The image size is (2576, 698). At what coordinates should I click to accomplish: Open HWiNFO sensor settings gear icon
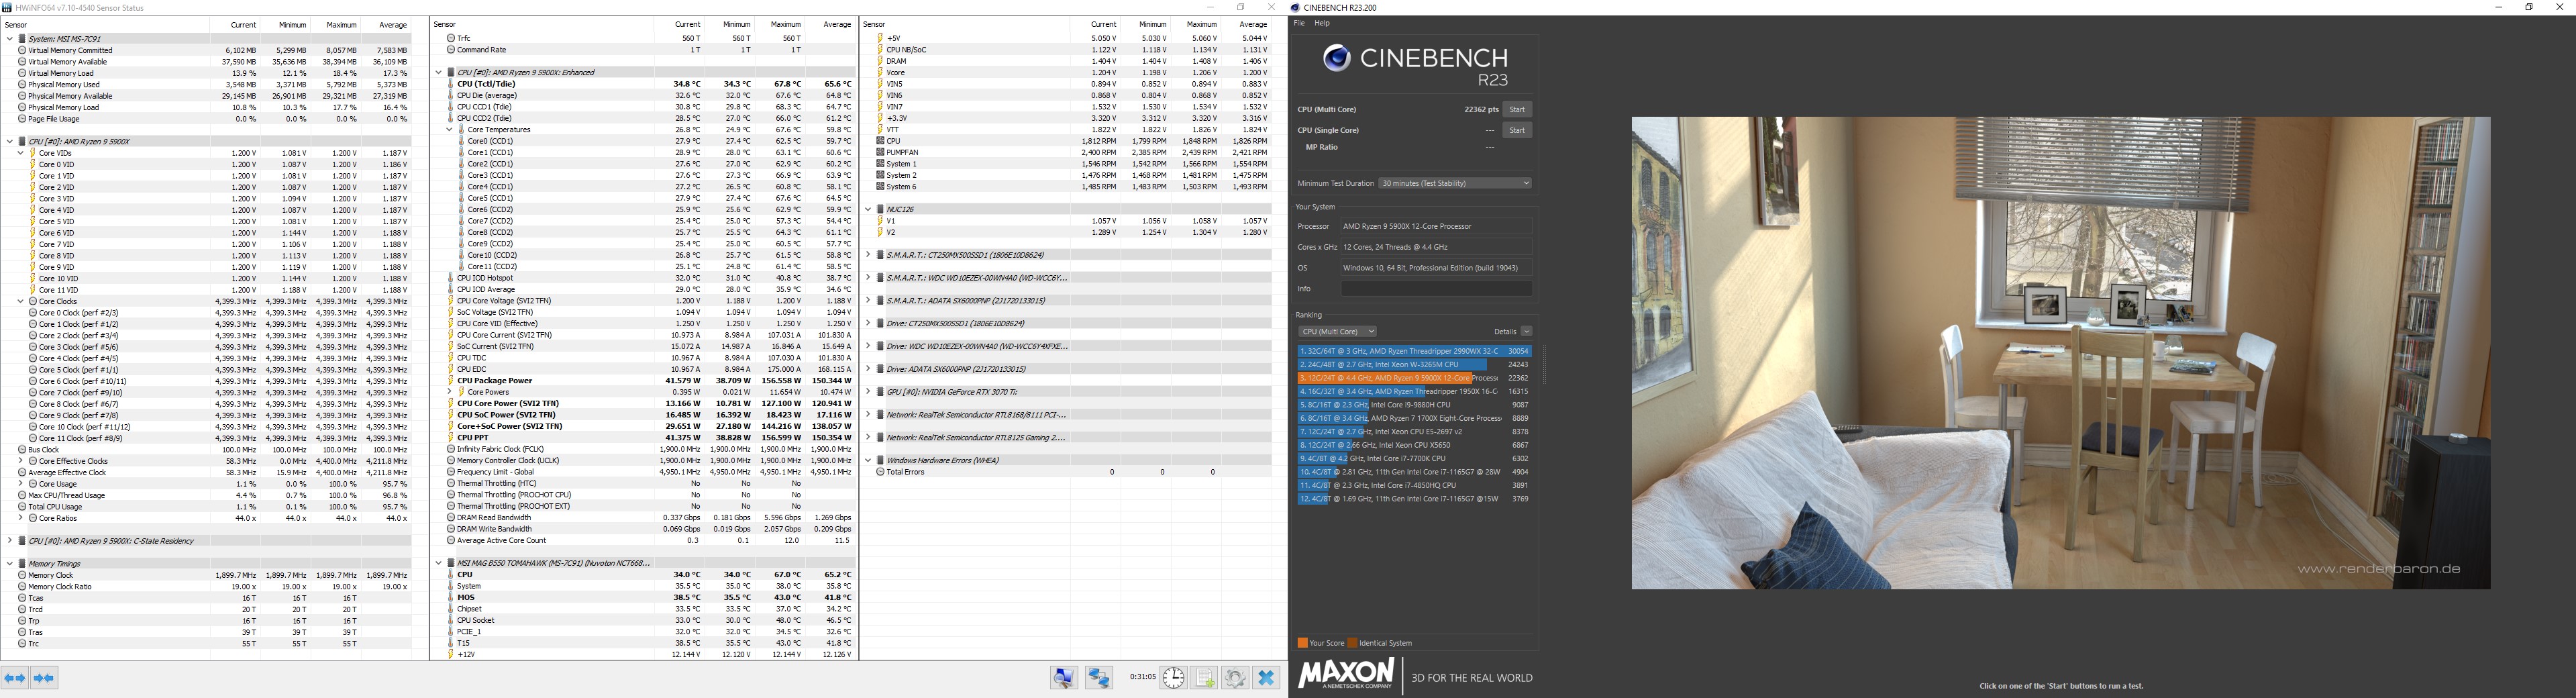pos(1235,678)
